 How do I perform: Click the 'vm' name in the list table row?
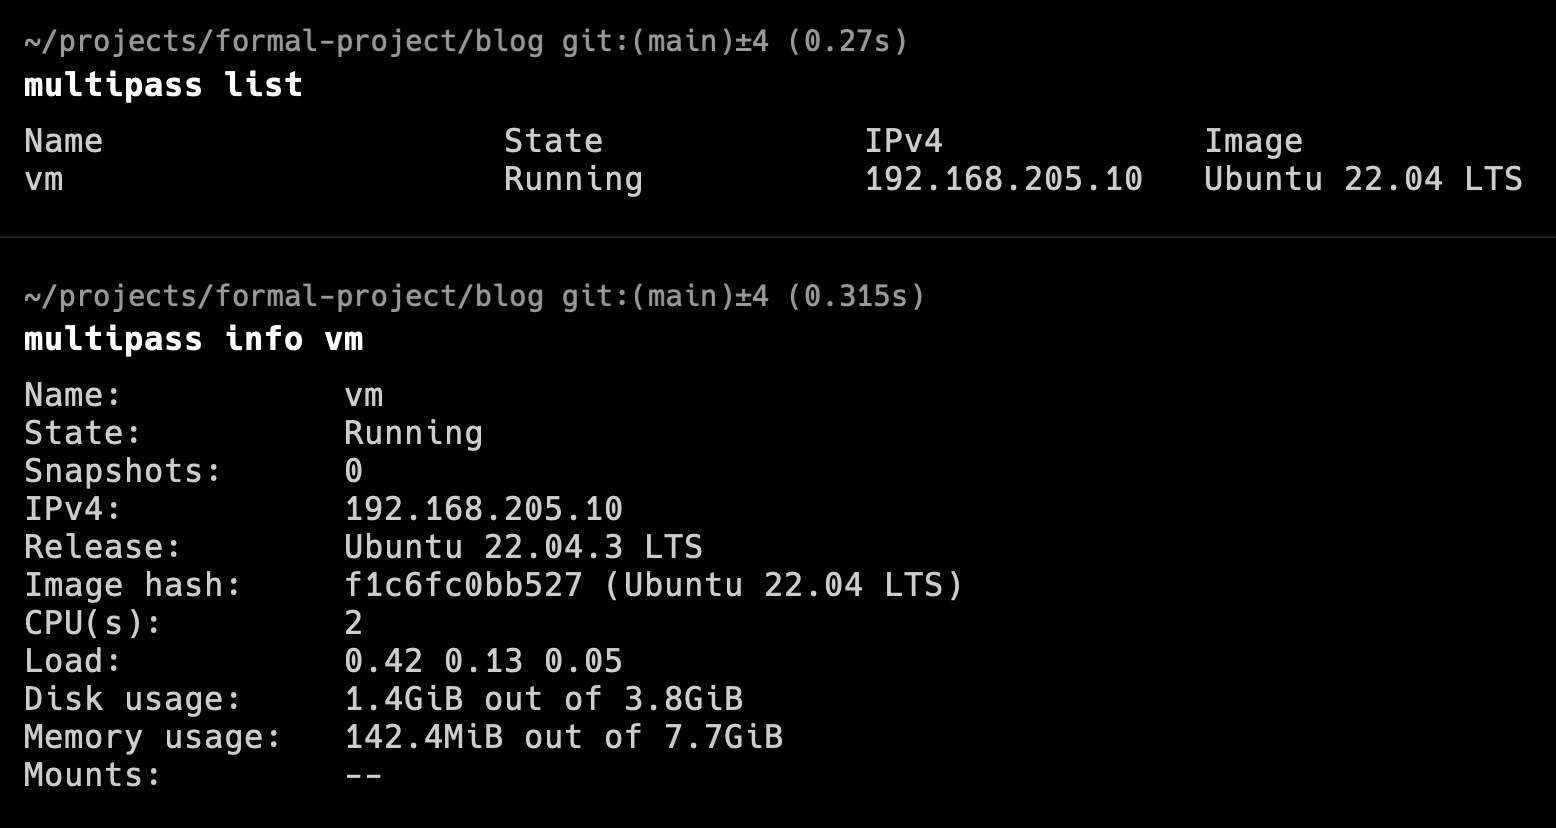43,179
